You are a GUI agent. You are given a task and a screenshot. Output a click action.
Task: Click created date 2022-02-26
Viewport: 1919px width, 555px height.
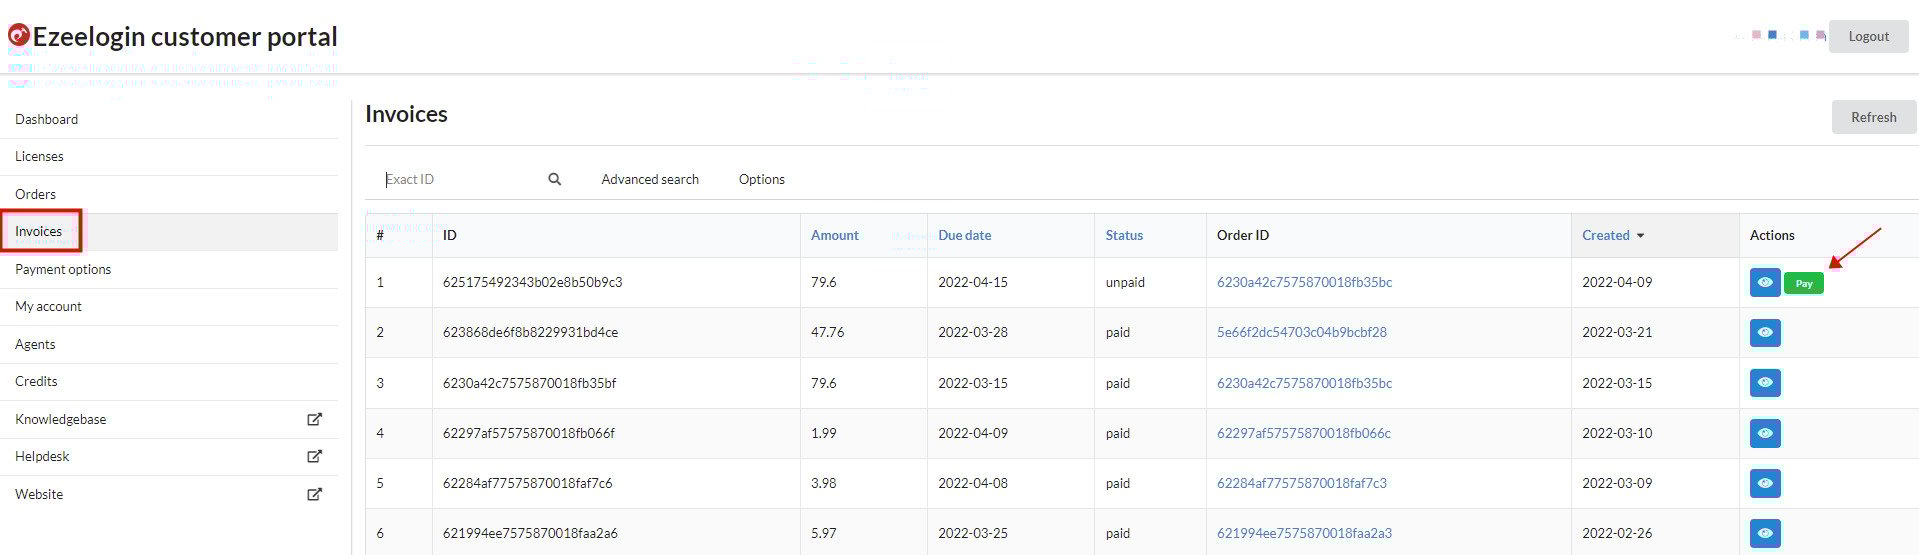(x=1617, y=533)
